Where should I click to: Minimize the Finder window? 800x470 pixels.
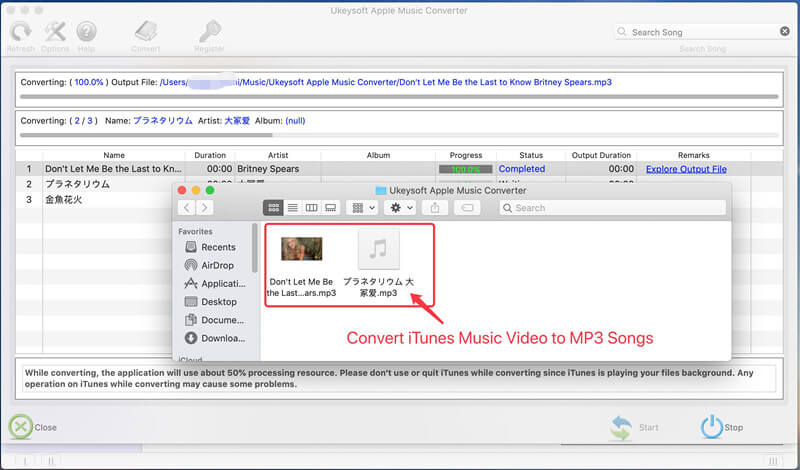(196, 190)
